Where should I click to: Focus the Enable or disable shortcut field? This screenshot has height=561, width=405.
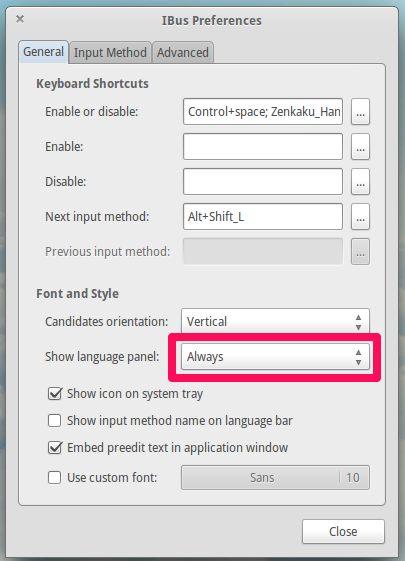click(x=263, y=112)
